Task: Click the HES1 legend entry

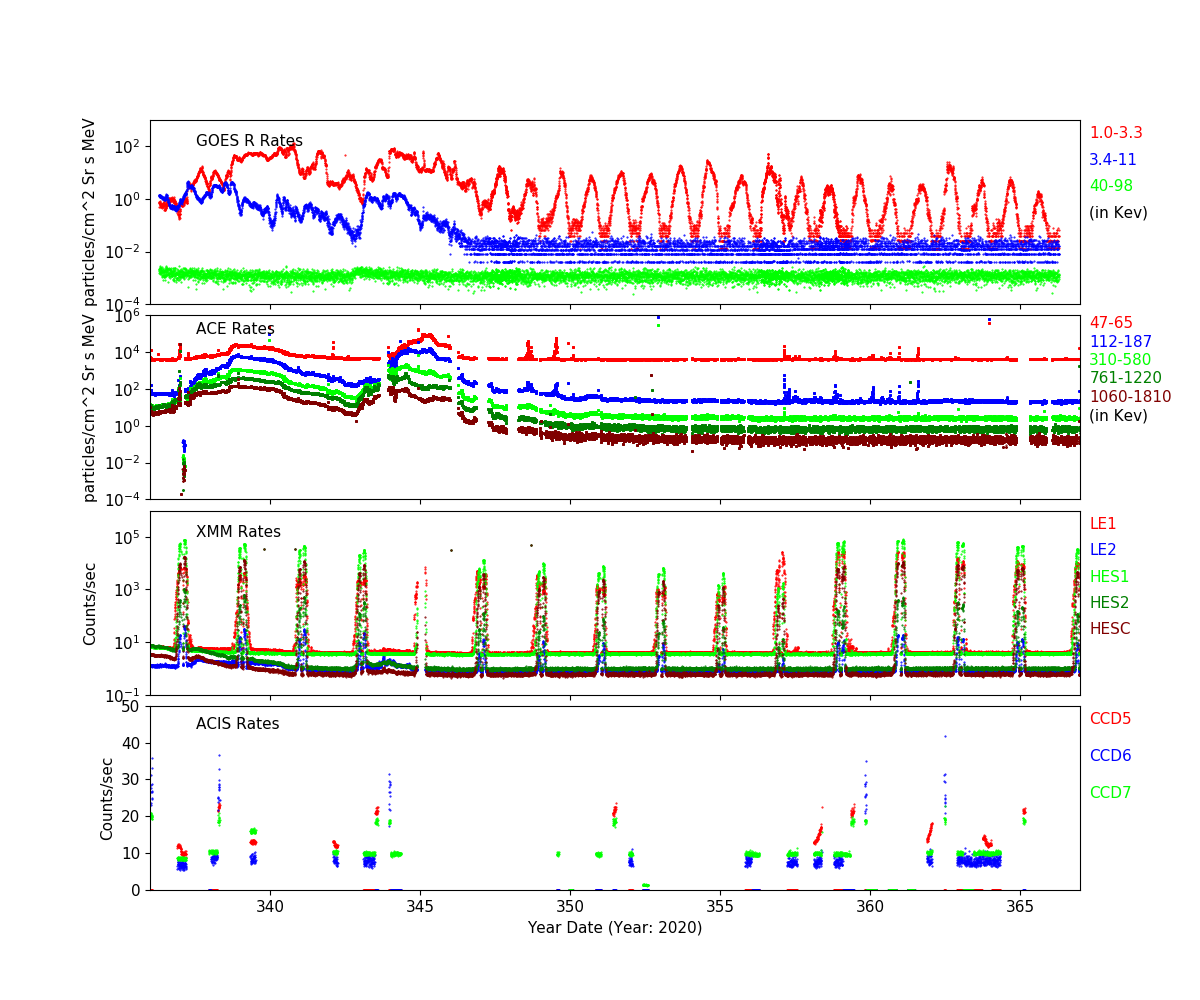Action: [1109, 577]
